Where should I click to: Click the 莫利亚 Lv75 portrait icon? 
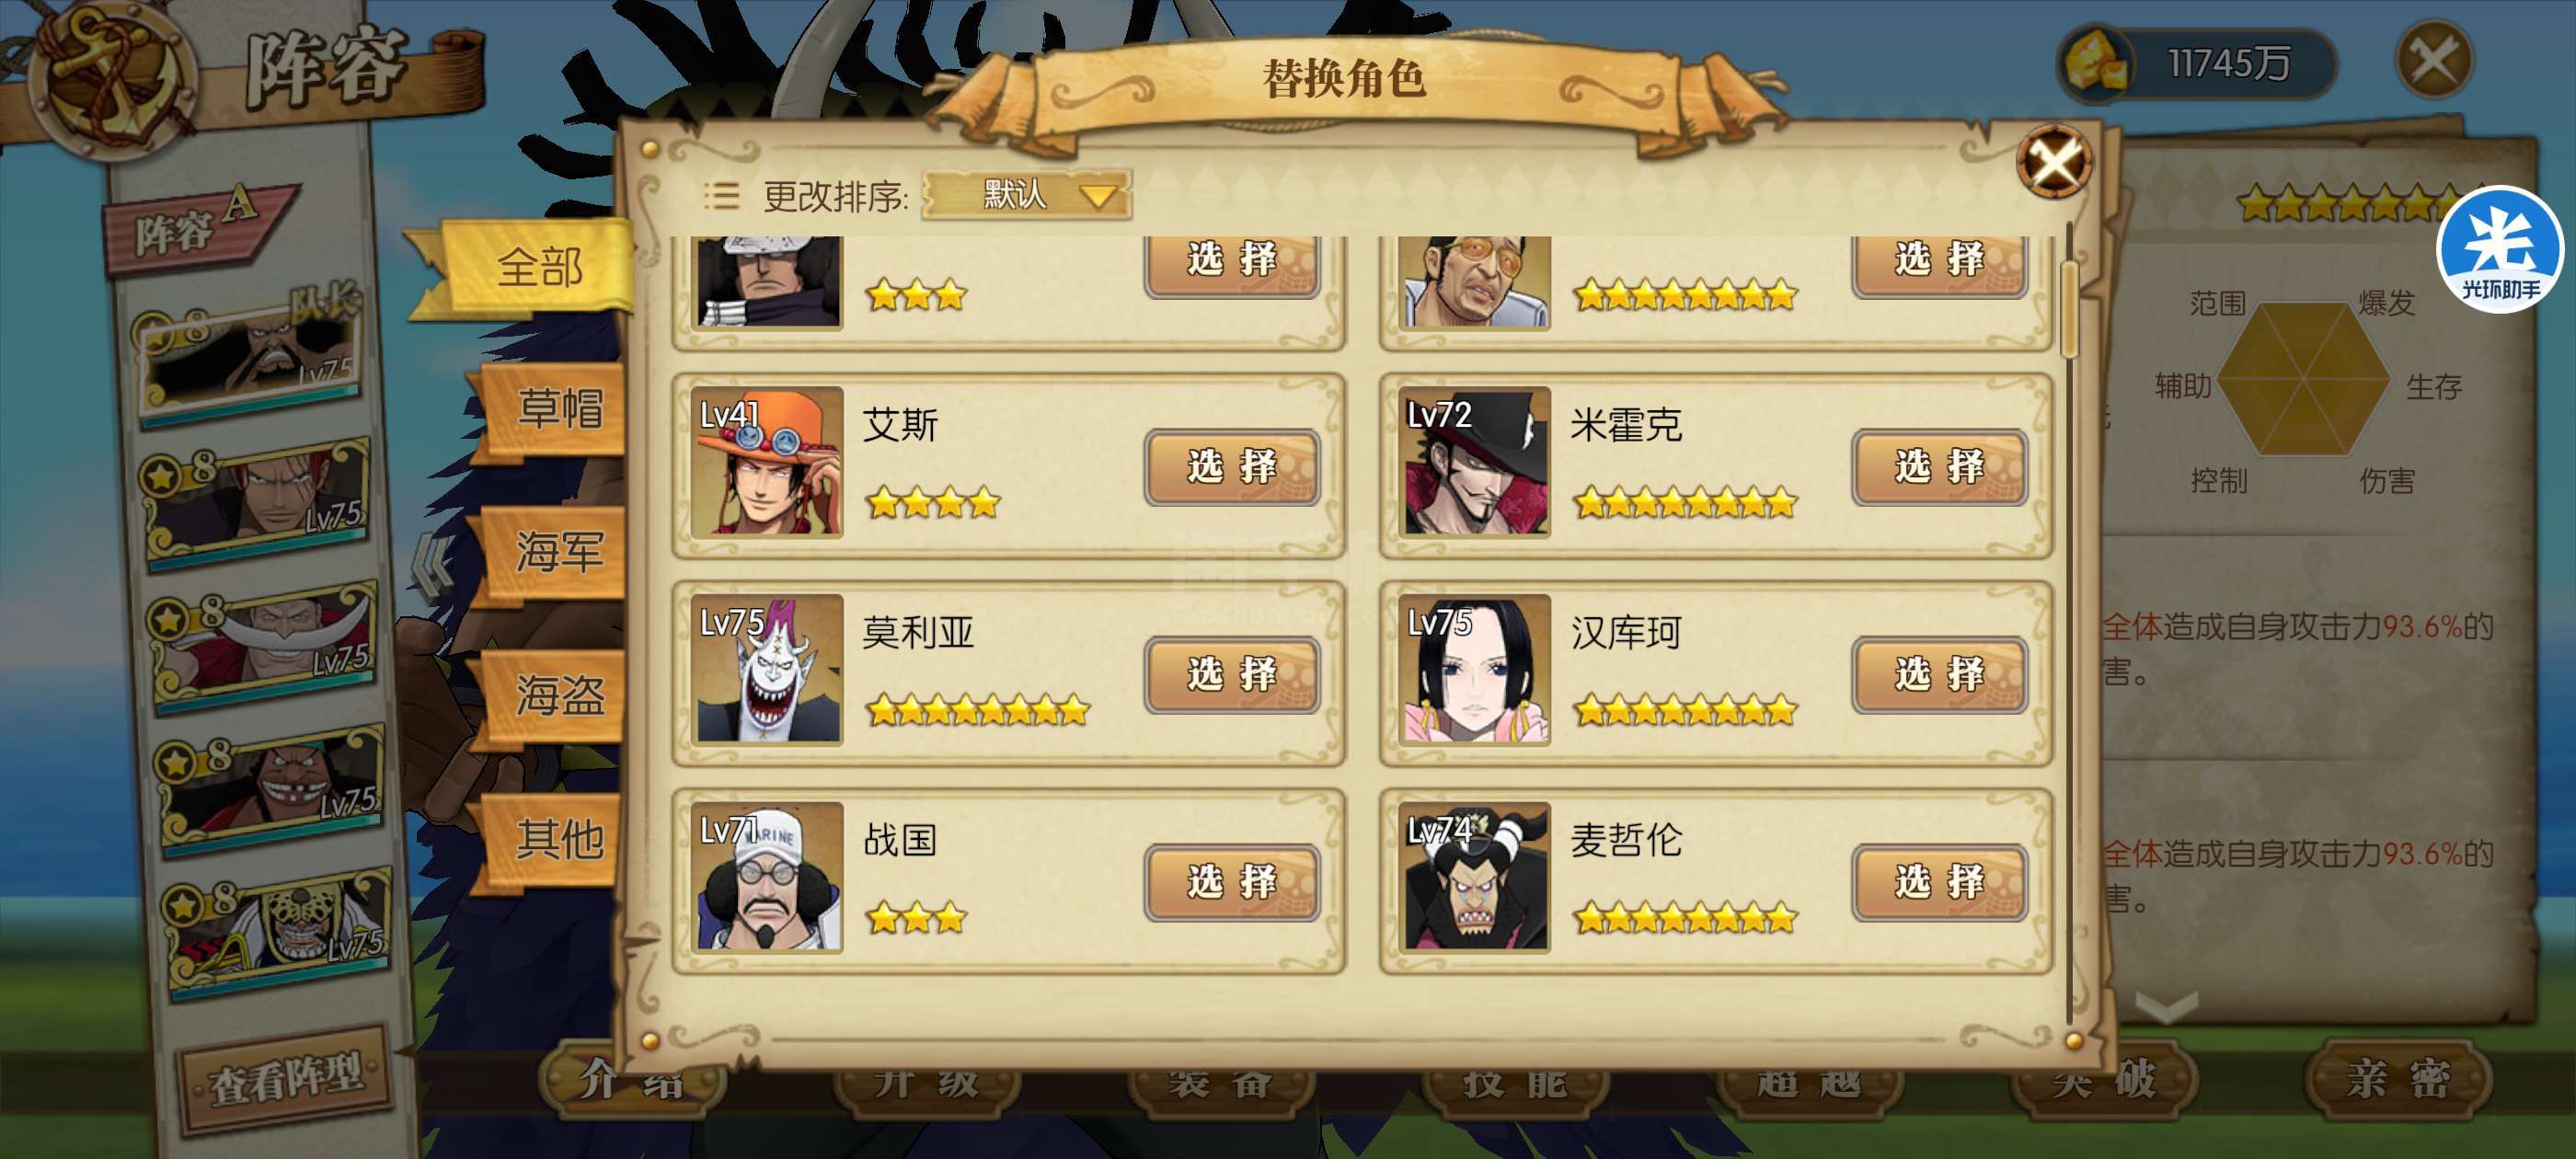coord(768,670)
